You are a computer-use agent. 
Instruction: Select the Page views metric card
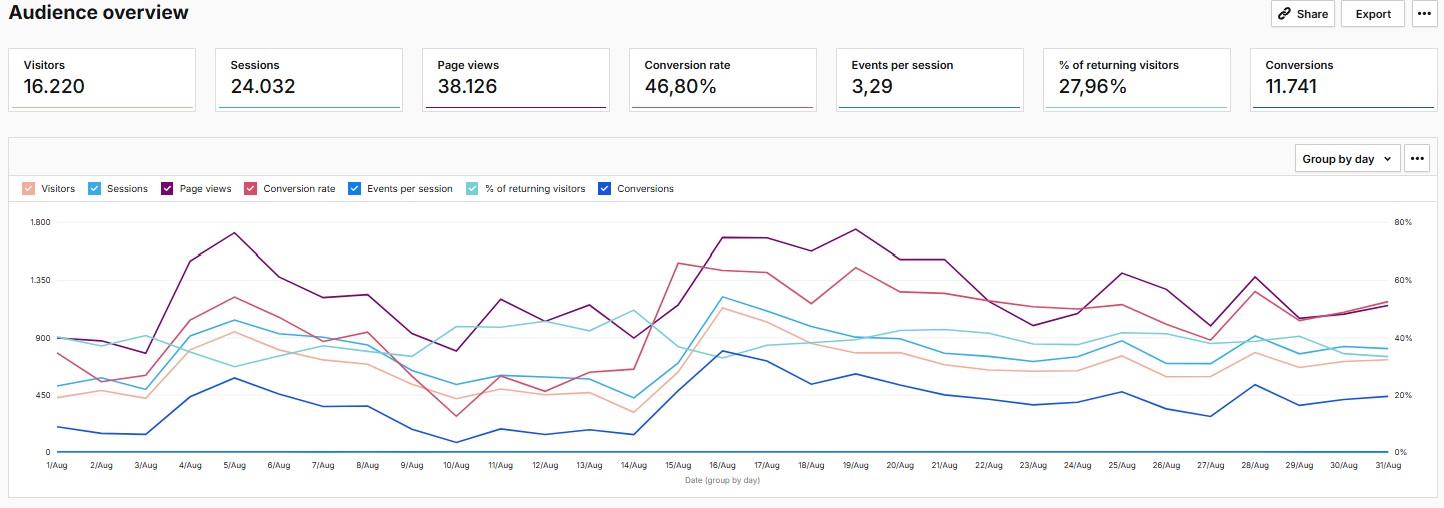coord(516,78)
